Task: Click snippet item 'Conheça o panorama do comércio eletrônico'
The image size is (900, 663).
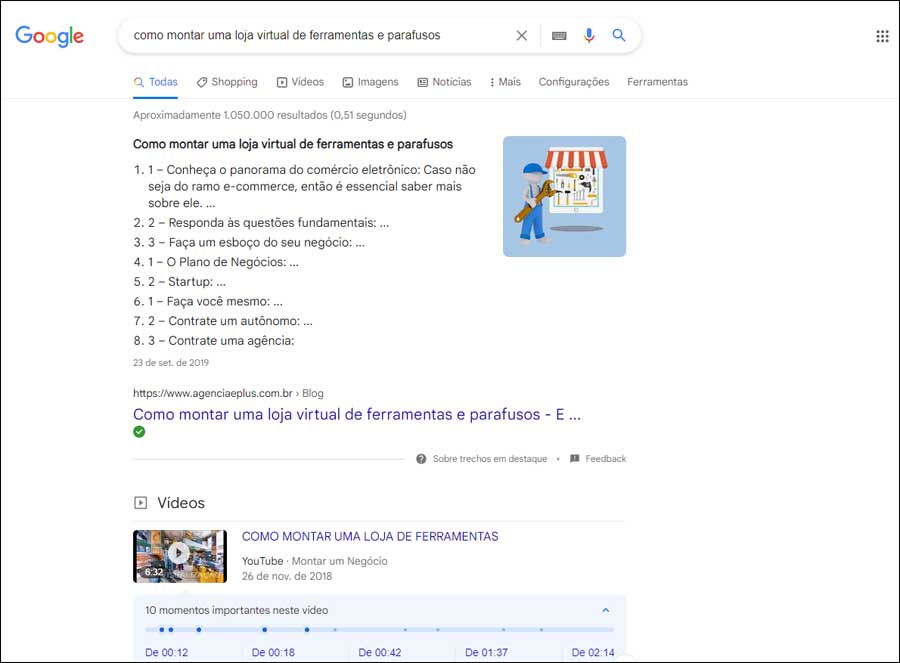Action: [312, 186]
